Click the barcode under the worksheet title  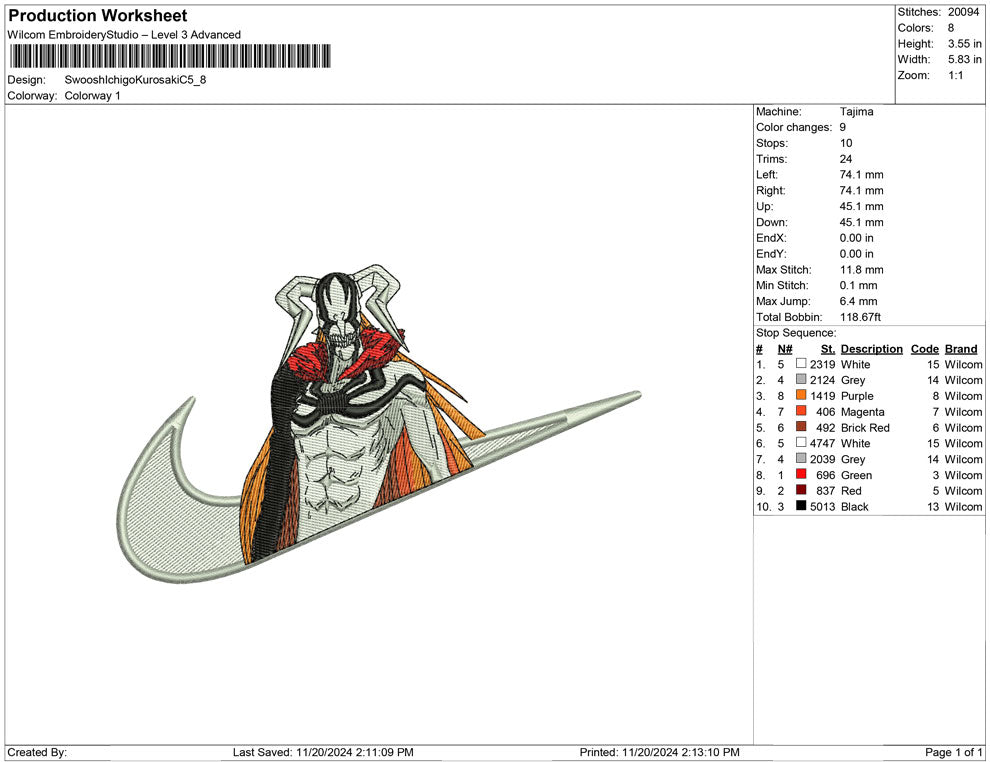168,55
